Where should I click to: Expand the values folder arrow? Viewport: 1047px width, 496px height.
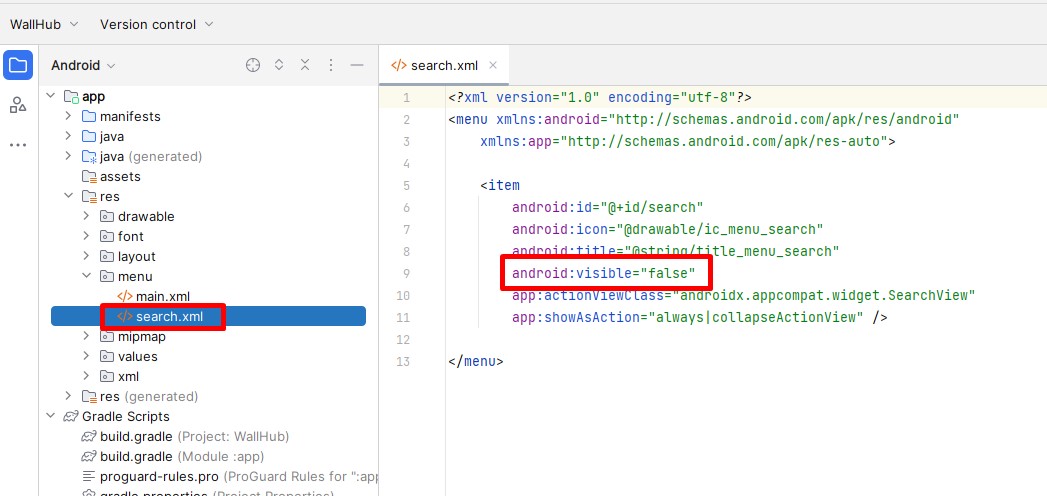[86, 356]
